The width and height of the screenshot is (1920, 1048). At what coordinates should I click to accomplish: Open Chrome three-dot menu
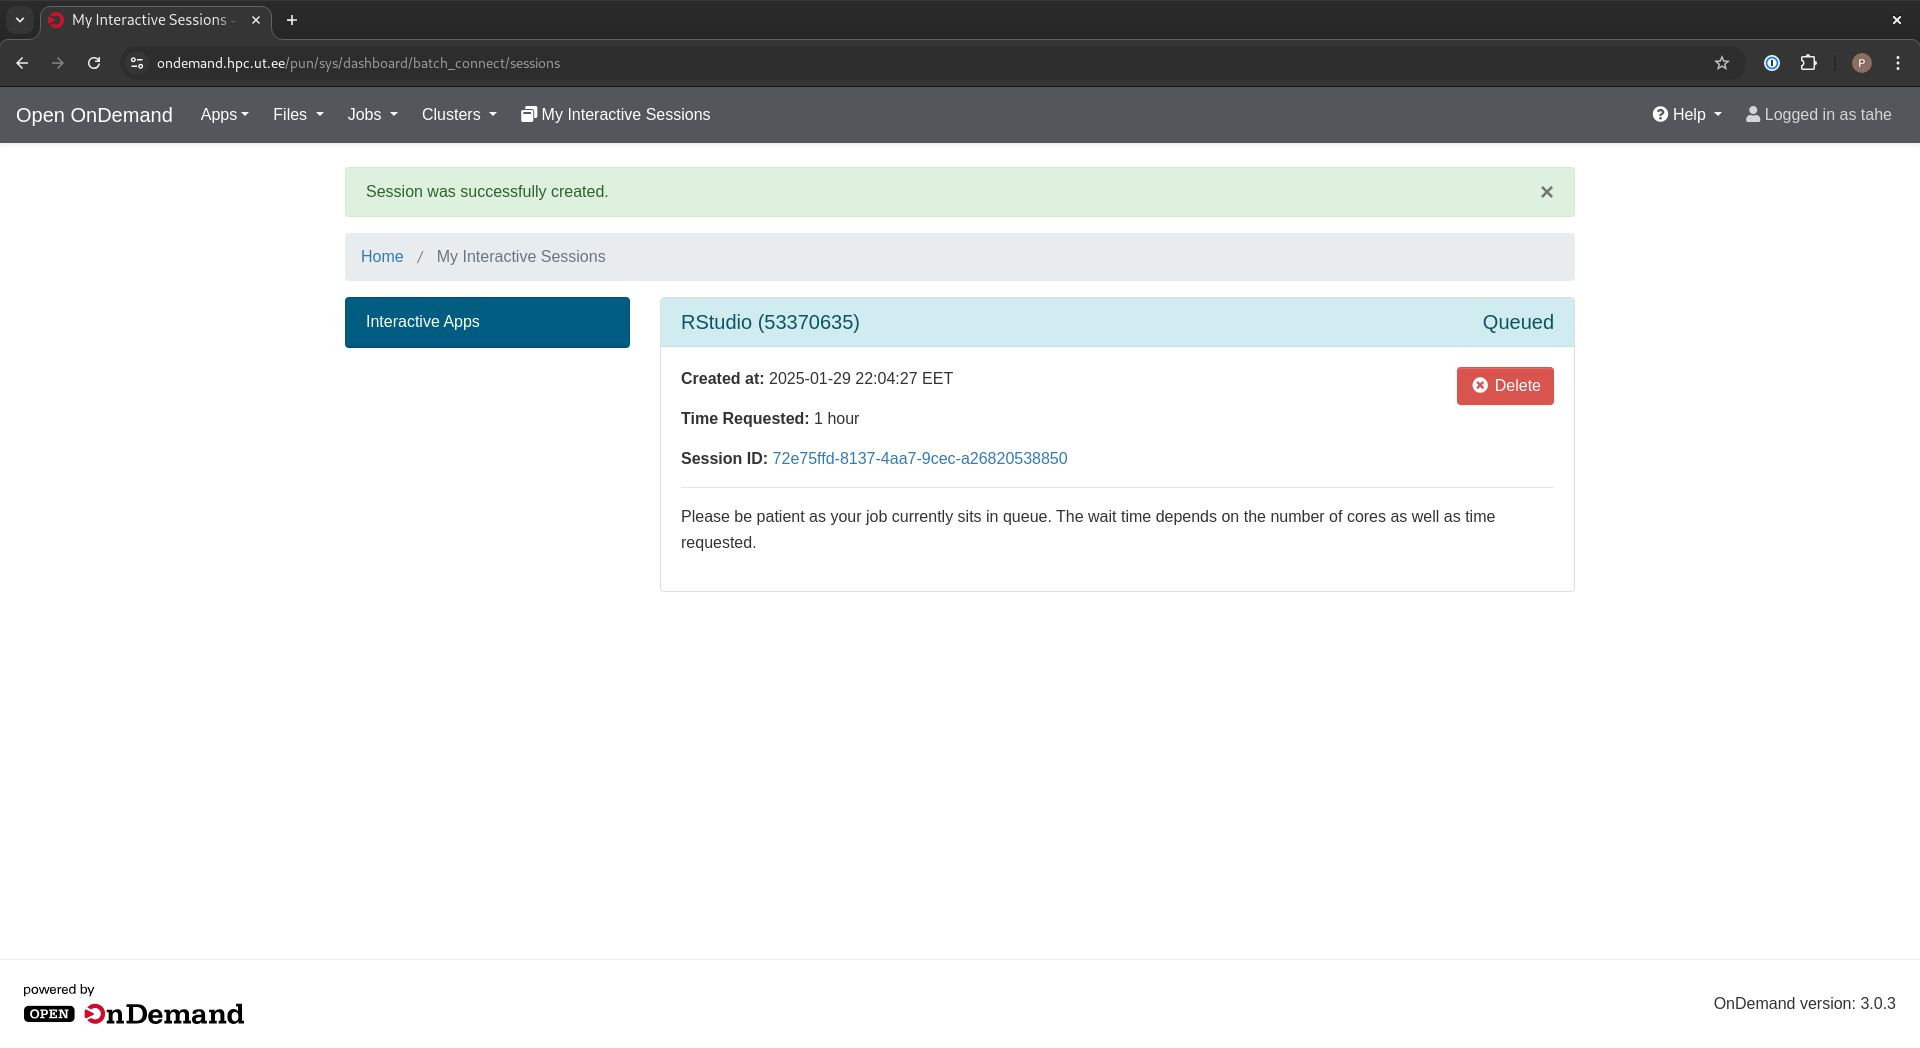(1898, 63)
